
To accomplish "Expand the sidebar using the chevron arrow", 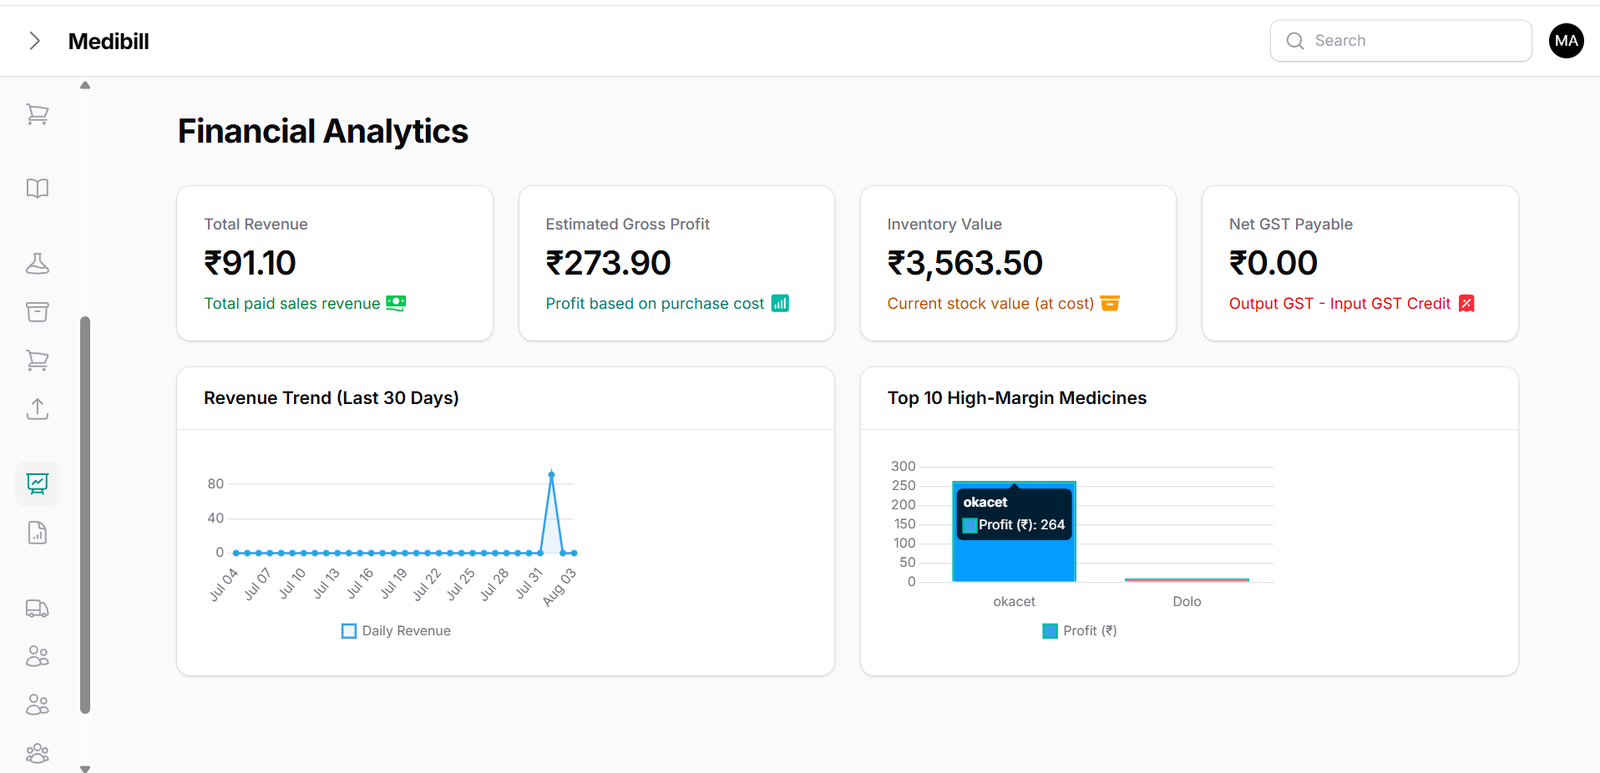I will tap(35, 41).
